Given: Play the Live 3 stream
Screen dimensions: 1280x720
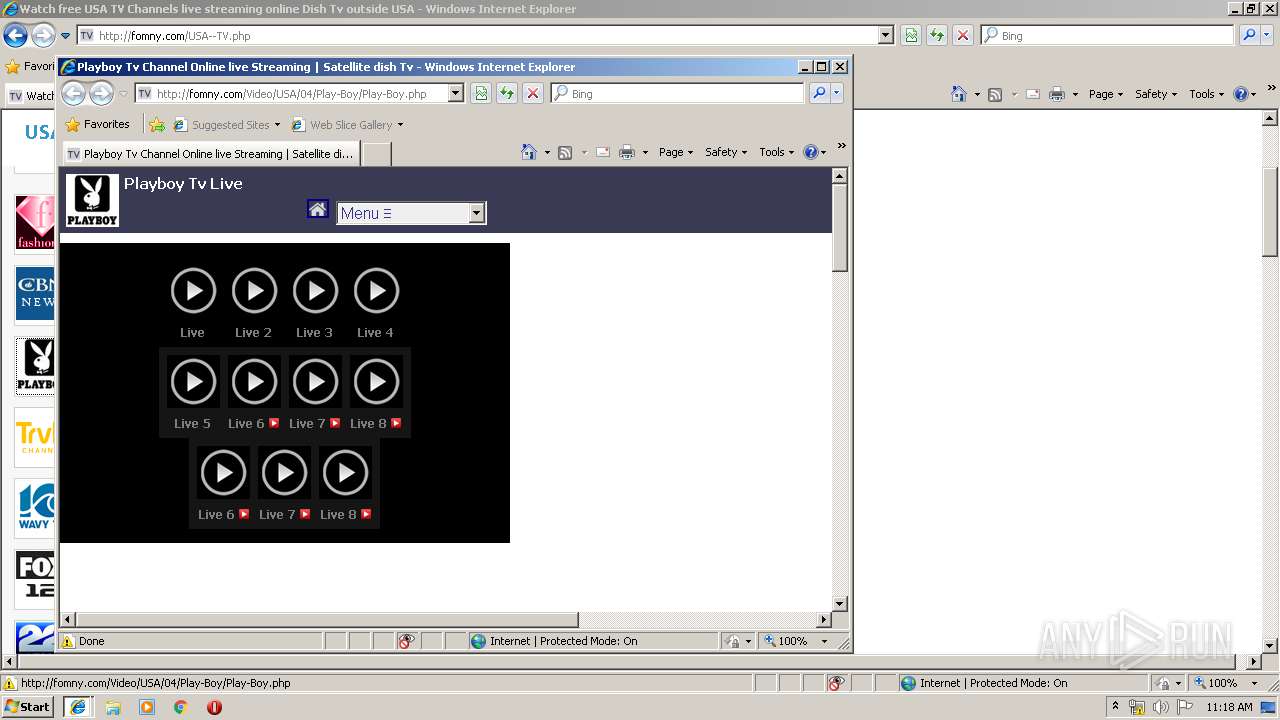Looking at the screenshot, I should [315, 291].
